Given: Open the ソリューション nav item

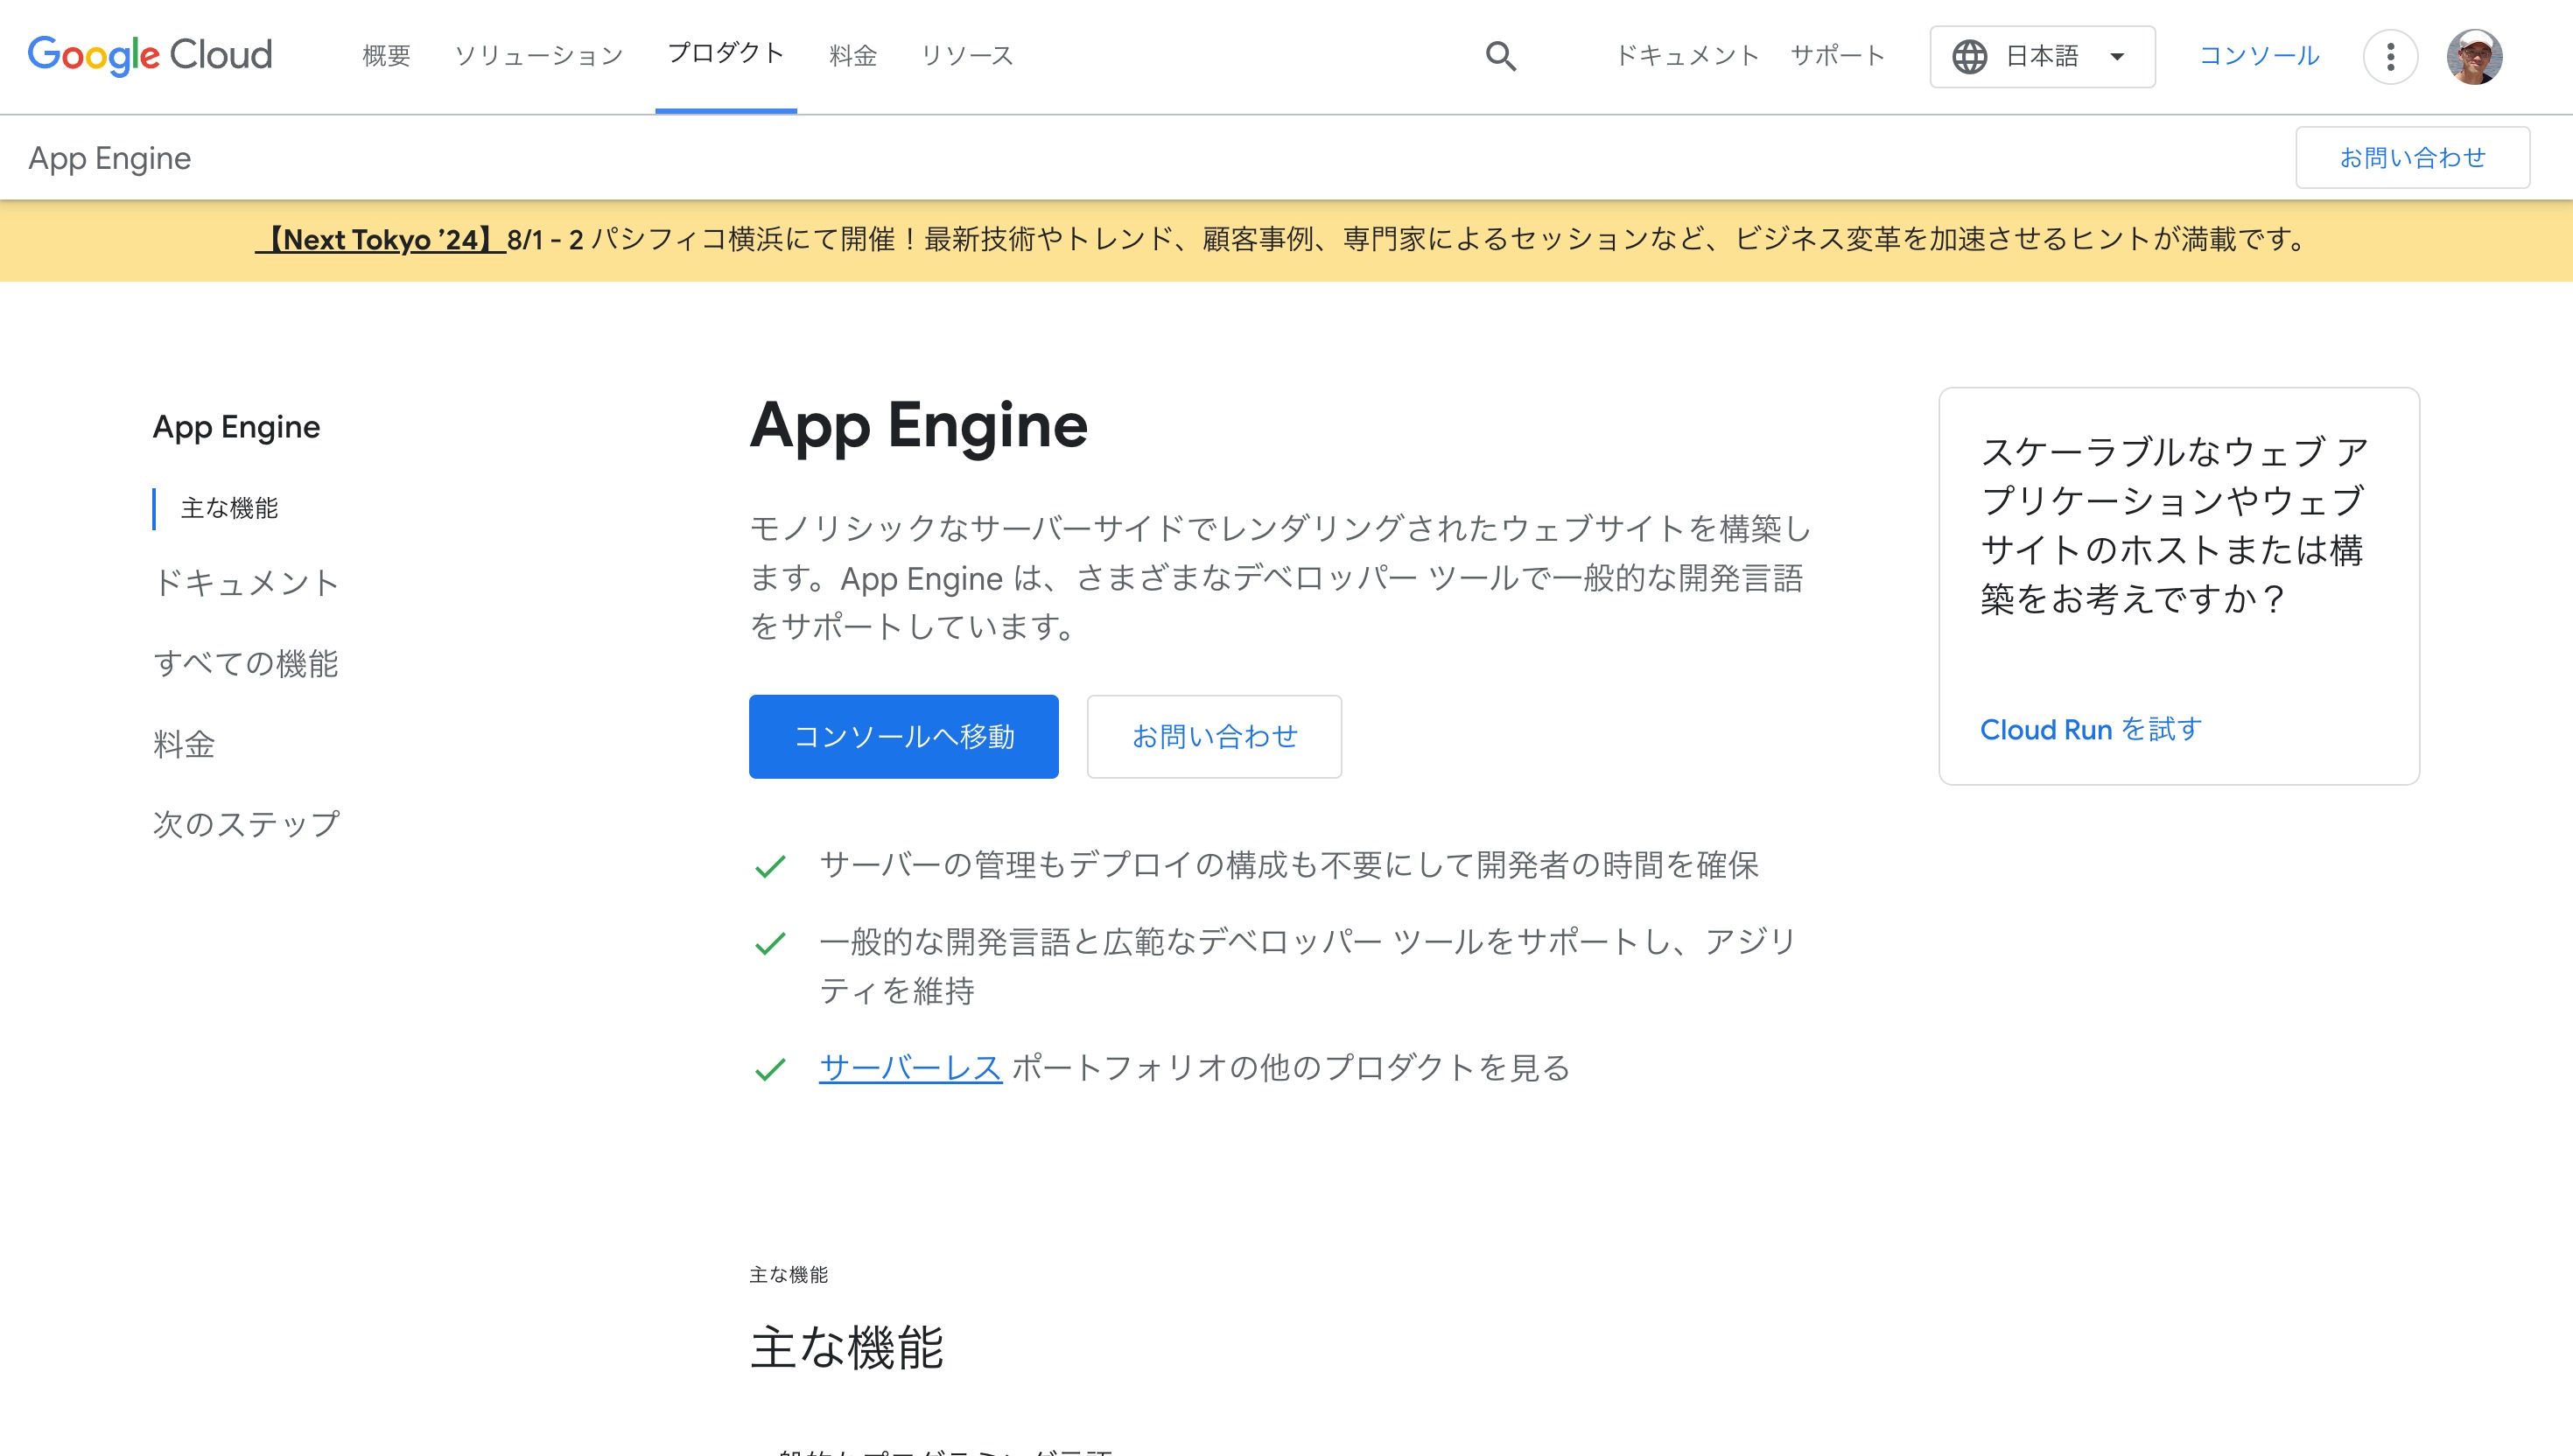Looking at the screenshot, I should point(538,55).
